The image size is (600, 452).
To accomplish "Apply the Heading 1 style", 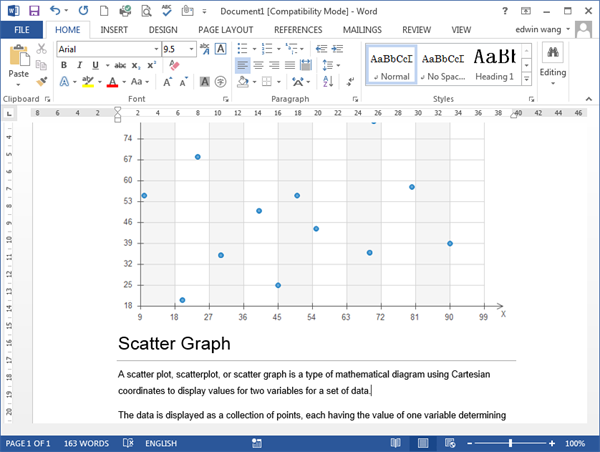I will (494, 63).
